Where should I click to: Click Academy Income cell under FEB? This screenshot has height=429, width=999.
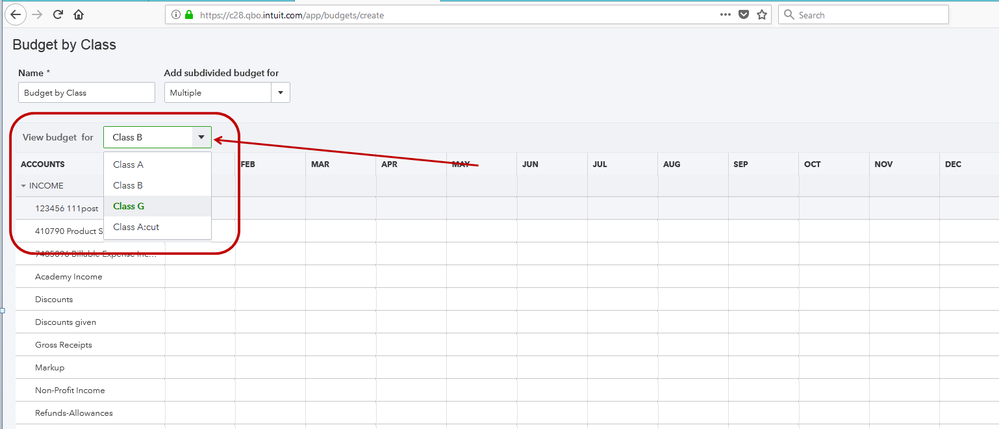point(270,277)
